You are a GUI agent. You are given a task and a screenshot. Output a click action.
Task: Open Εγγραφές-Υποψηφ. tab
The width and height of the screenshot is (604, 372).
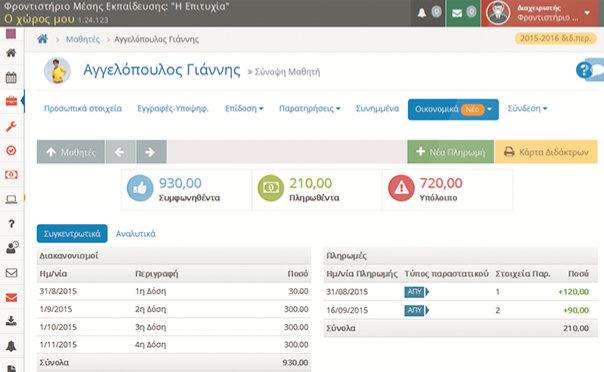pyautogui.click(x=173, y=109)
